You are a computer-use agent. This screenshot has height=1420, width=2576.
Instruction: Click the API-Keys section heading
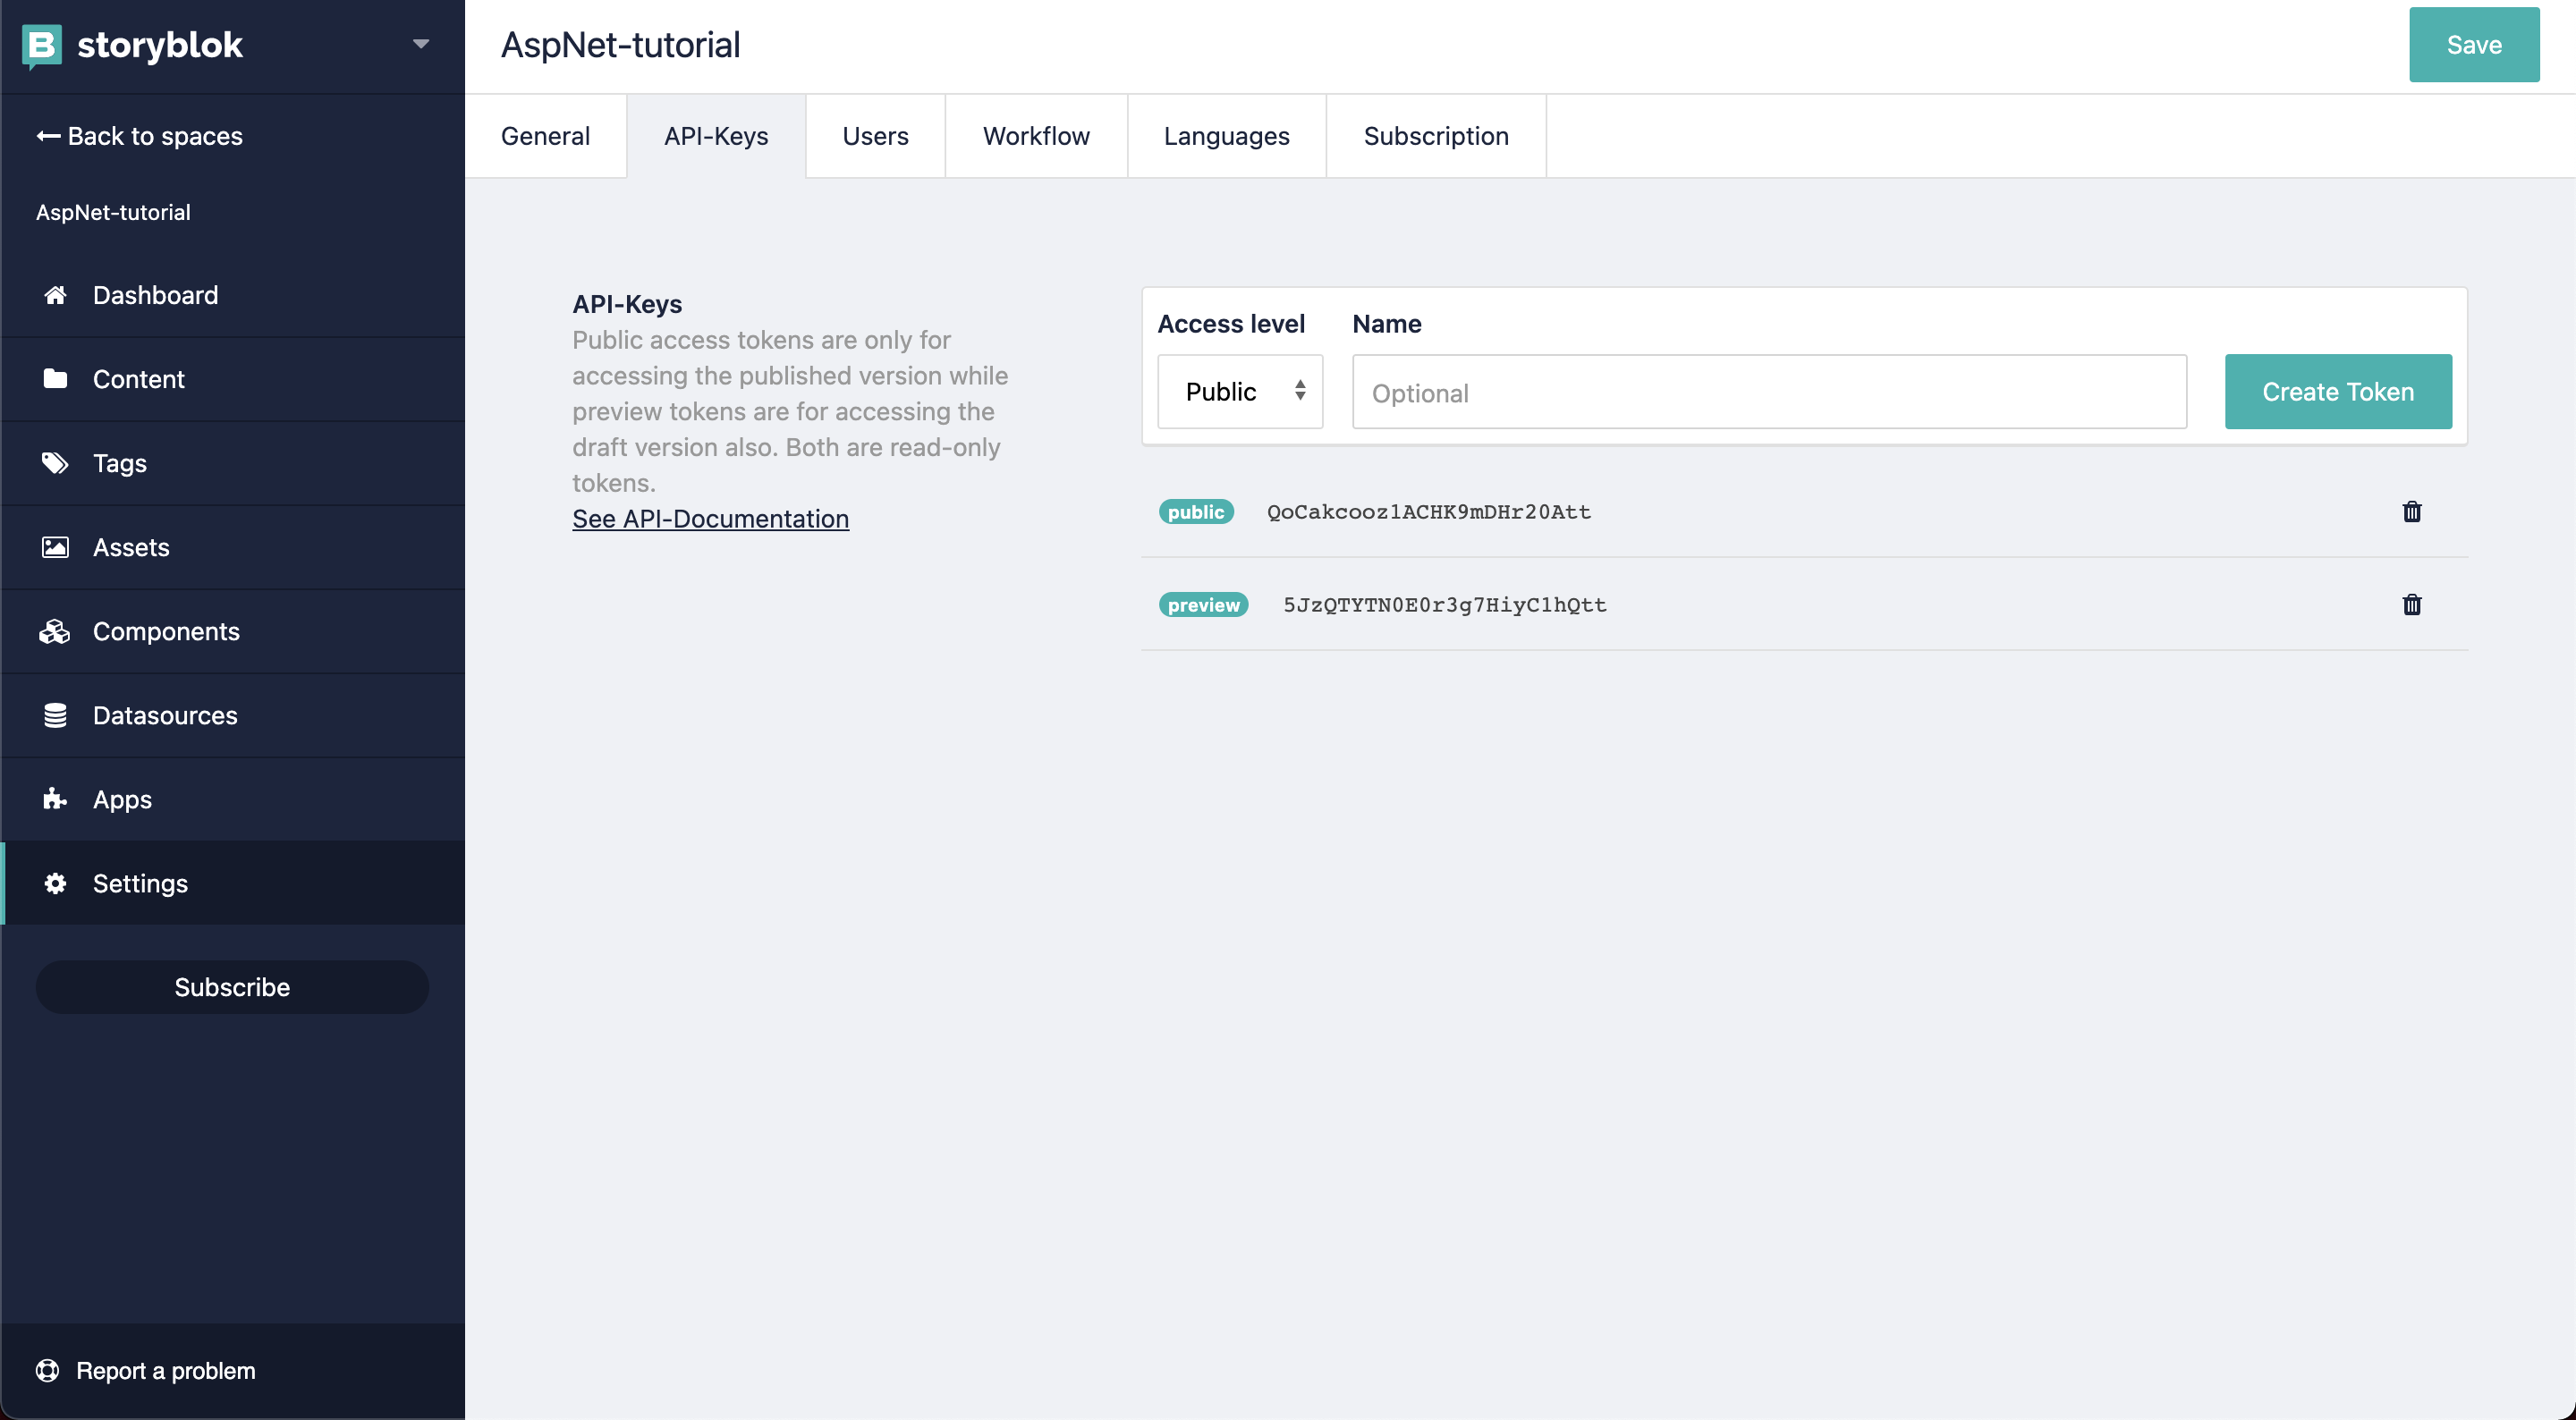627,304
